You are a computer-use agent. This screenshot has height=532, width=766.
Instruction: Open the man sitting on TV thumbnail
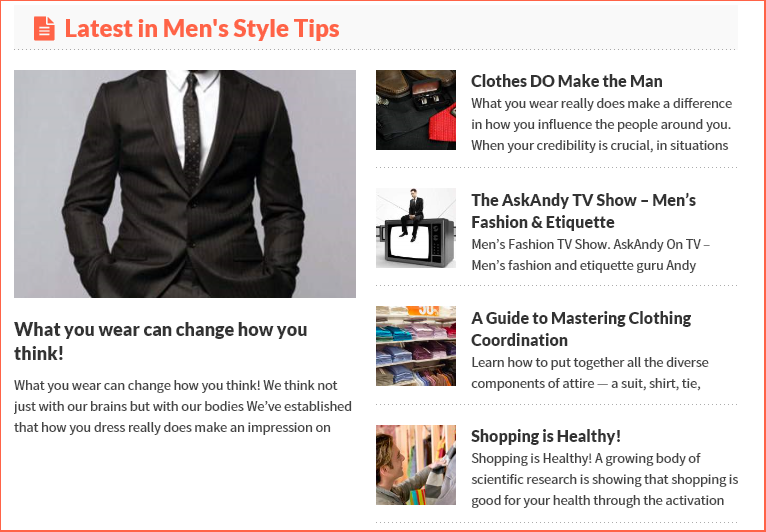coord(416,228)
